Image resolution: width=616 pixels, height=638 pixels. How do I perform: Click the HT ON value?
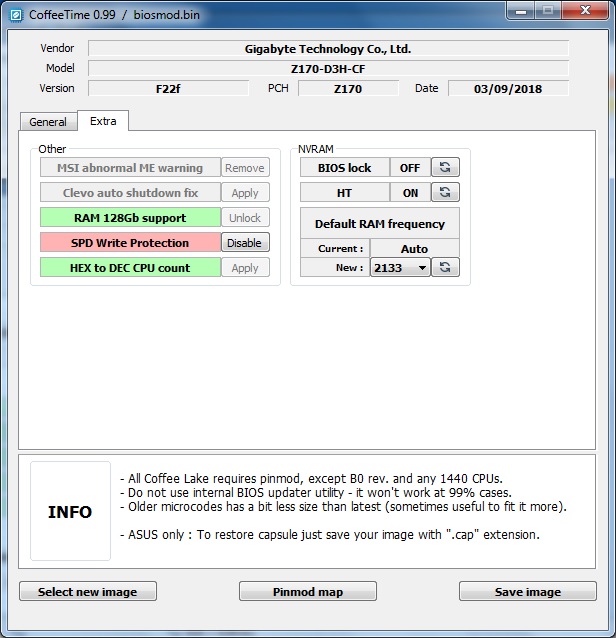[410, 192]
